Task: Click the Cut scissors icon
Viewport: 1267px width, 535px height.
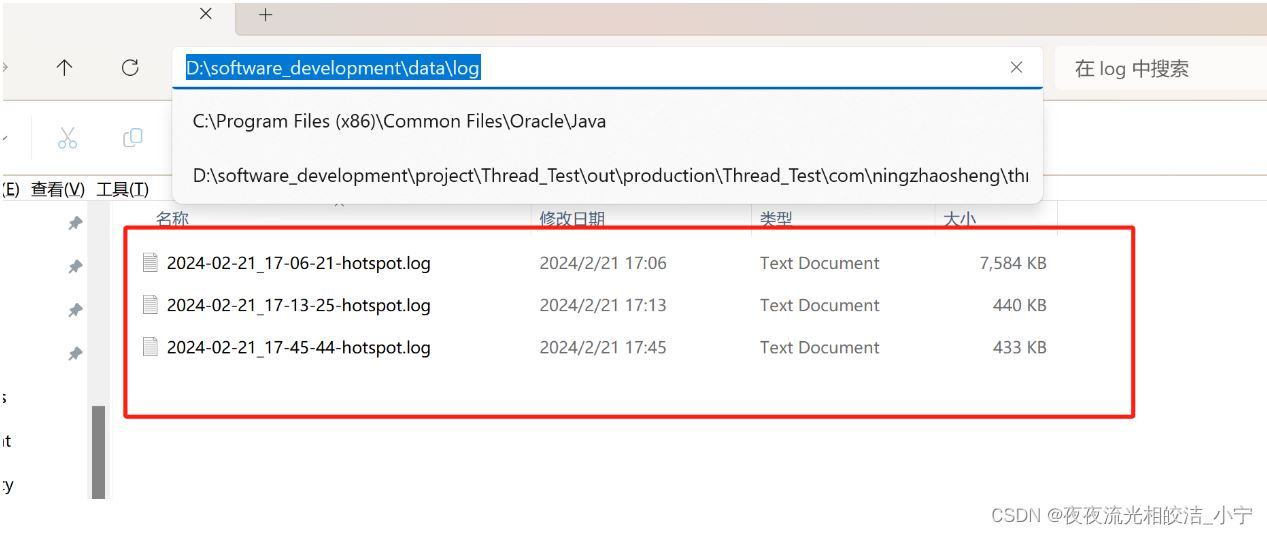Action: (67, 138)
